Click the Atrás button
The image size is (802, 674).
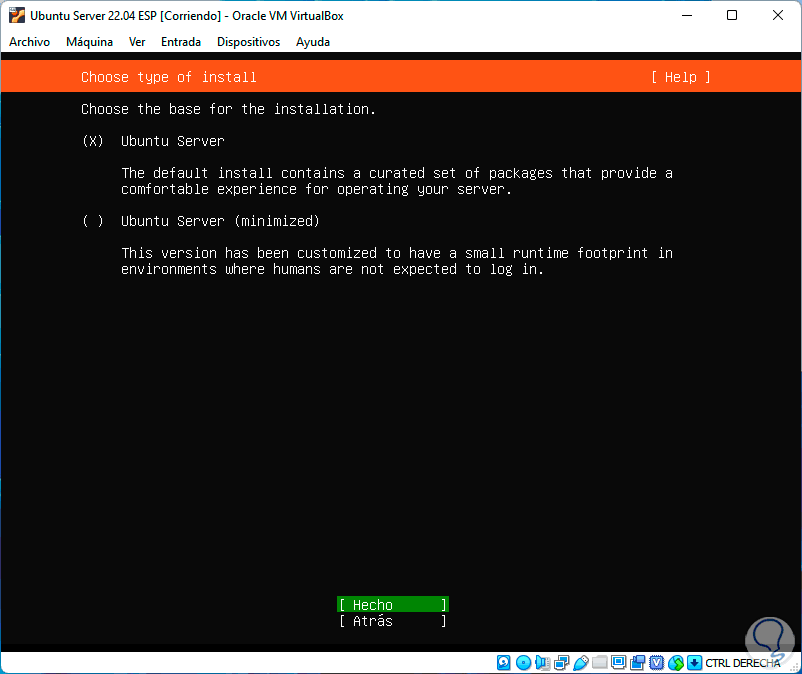393,621
